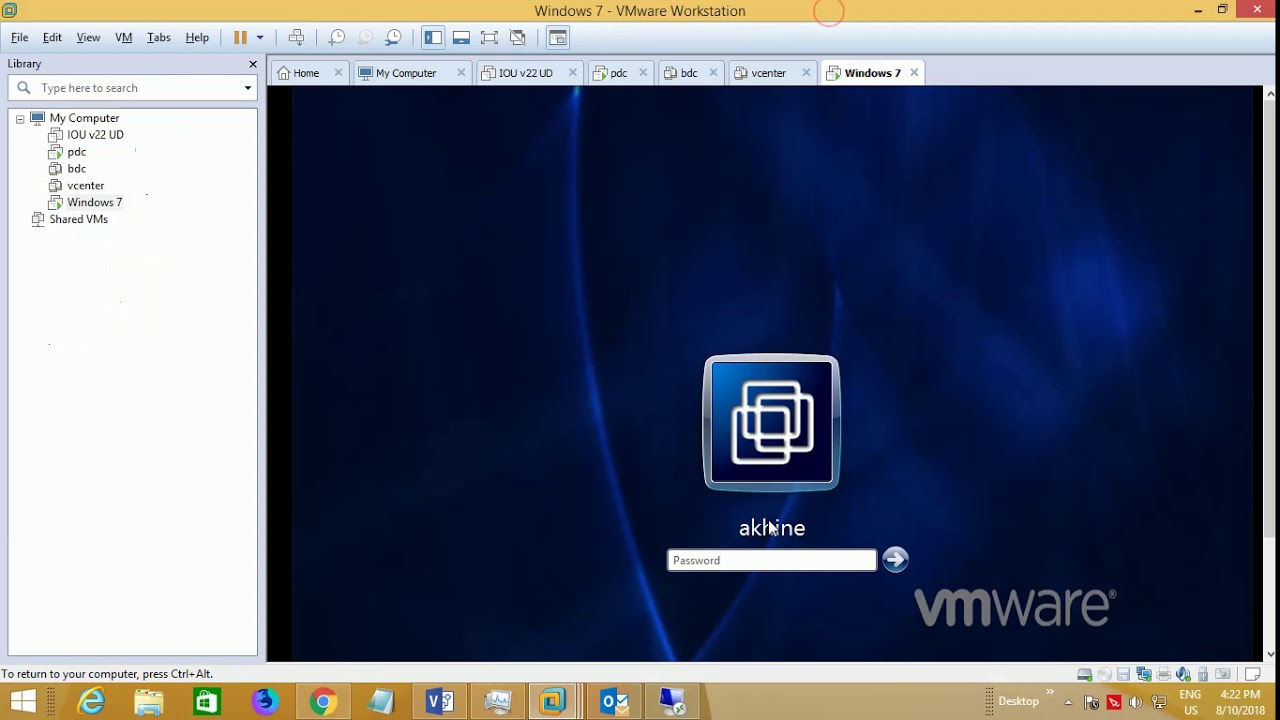
Task: Focus the Password input field
Action: (x=772, y=560)
